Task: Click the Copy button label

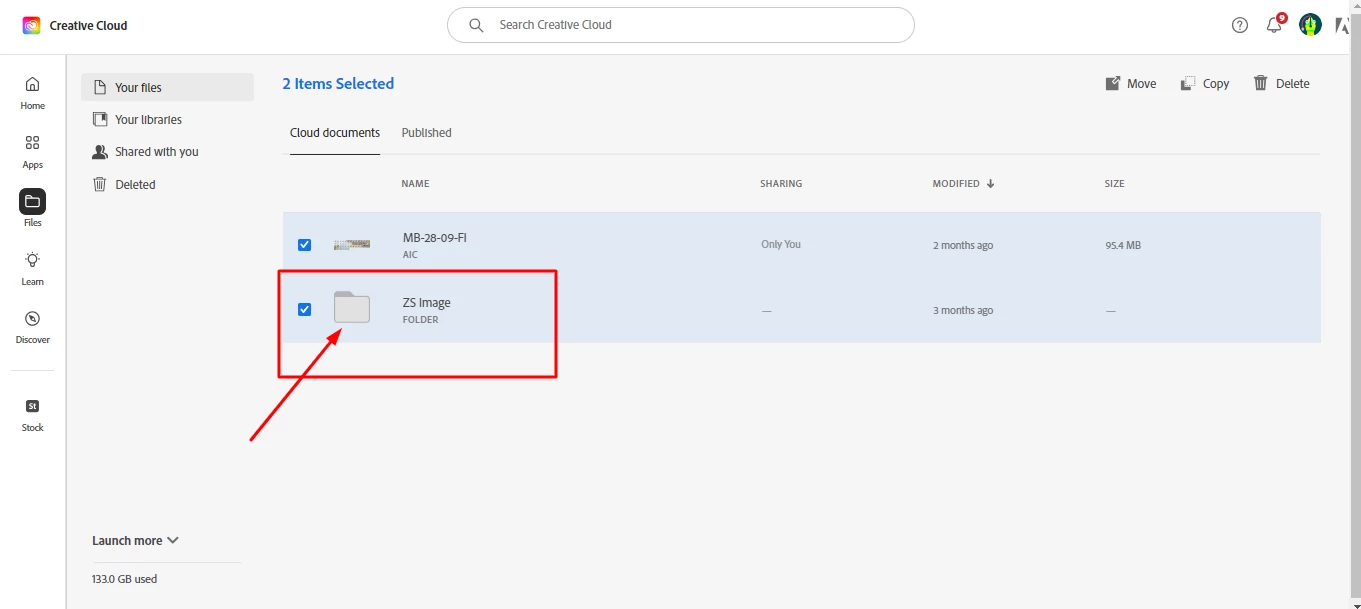Action: click(x=1216, y=84)
